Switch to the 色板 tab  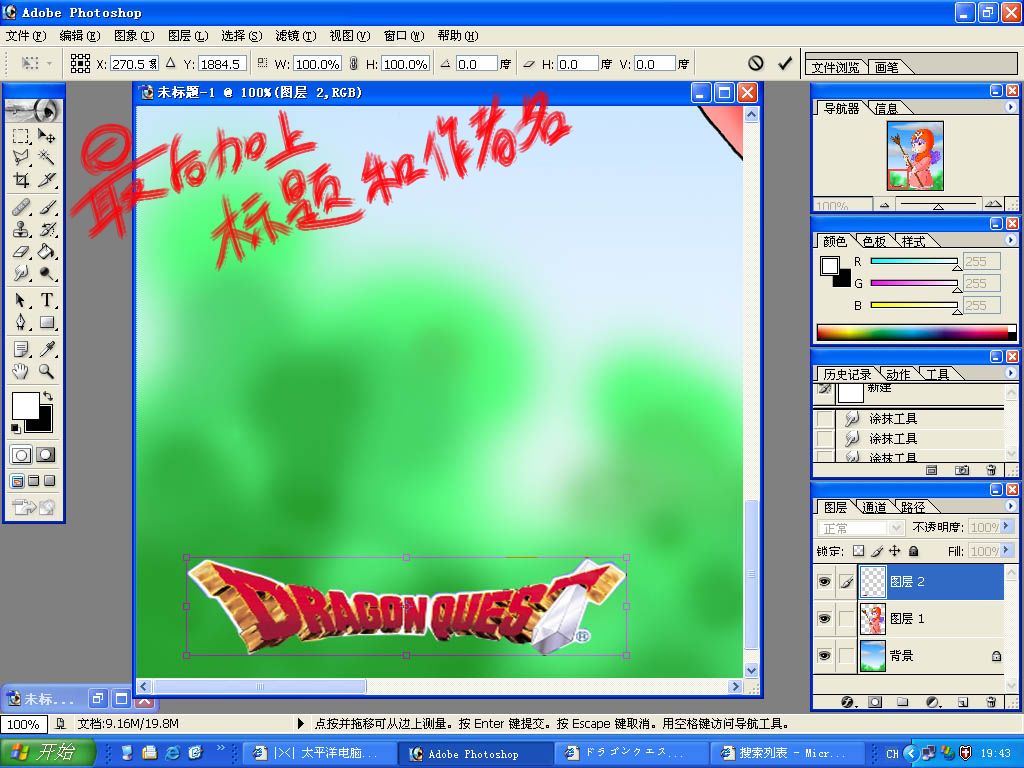(874, 242)
